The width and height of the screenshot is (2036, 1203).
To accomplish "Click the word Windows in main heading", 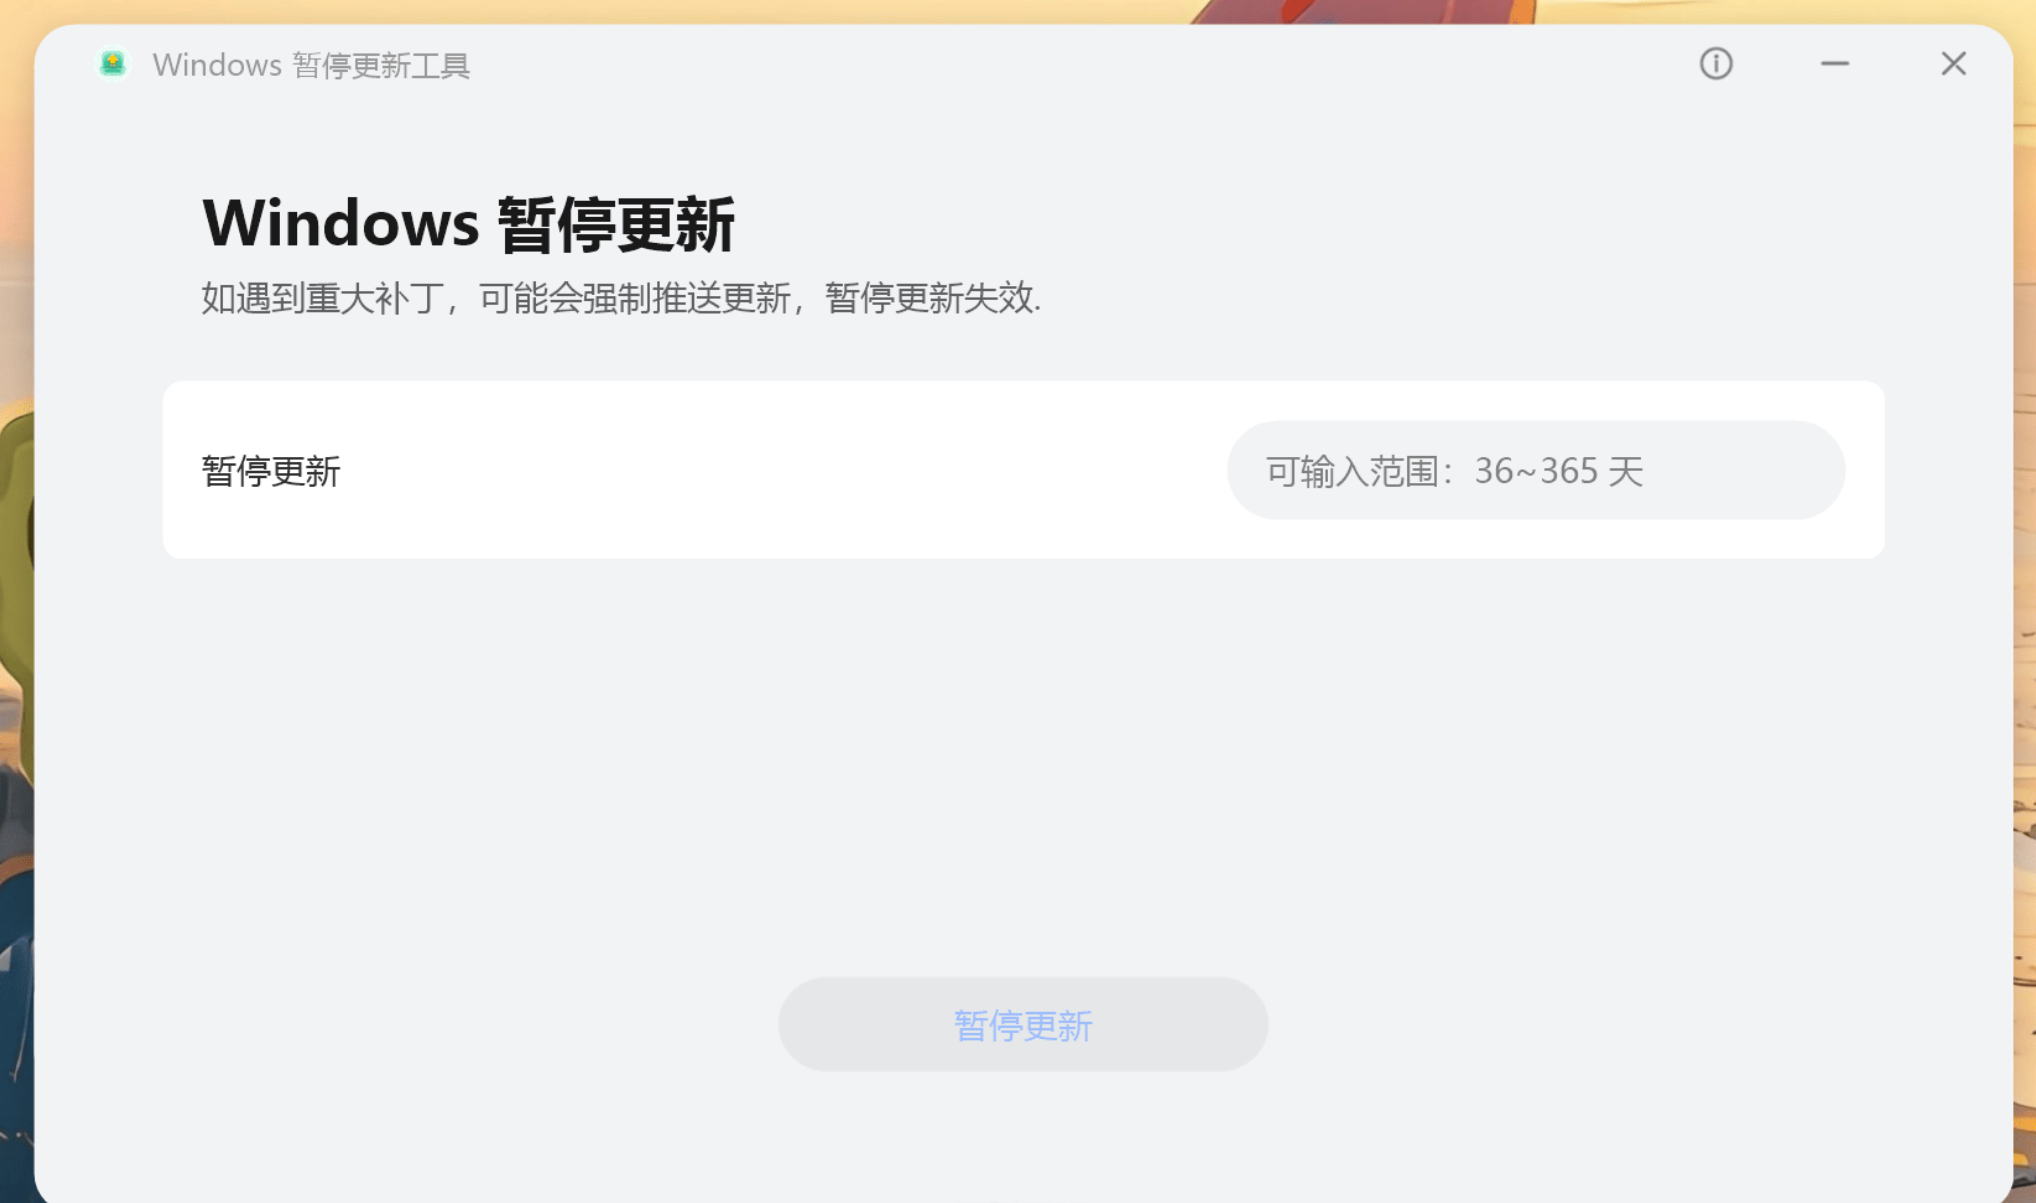I will tap(340, 222).
